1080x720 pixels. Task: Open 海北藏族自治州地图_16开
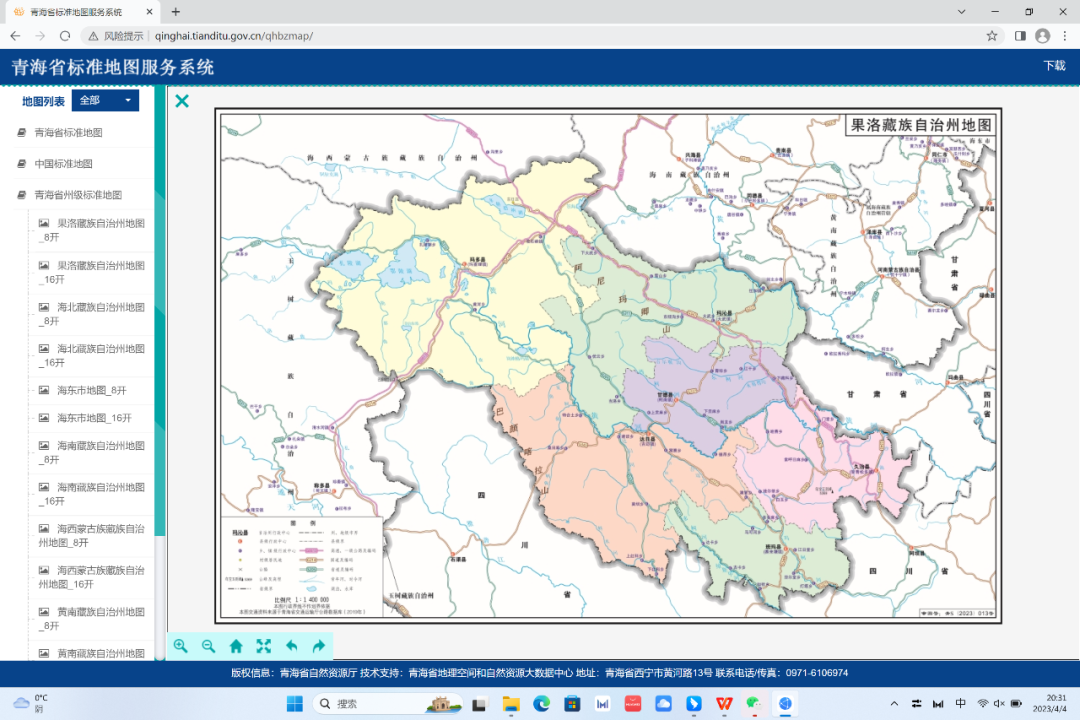[x=92, y=356]
